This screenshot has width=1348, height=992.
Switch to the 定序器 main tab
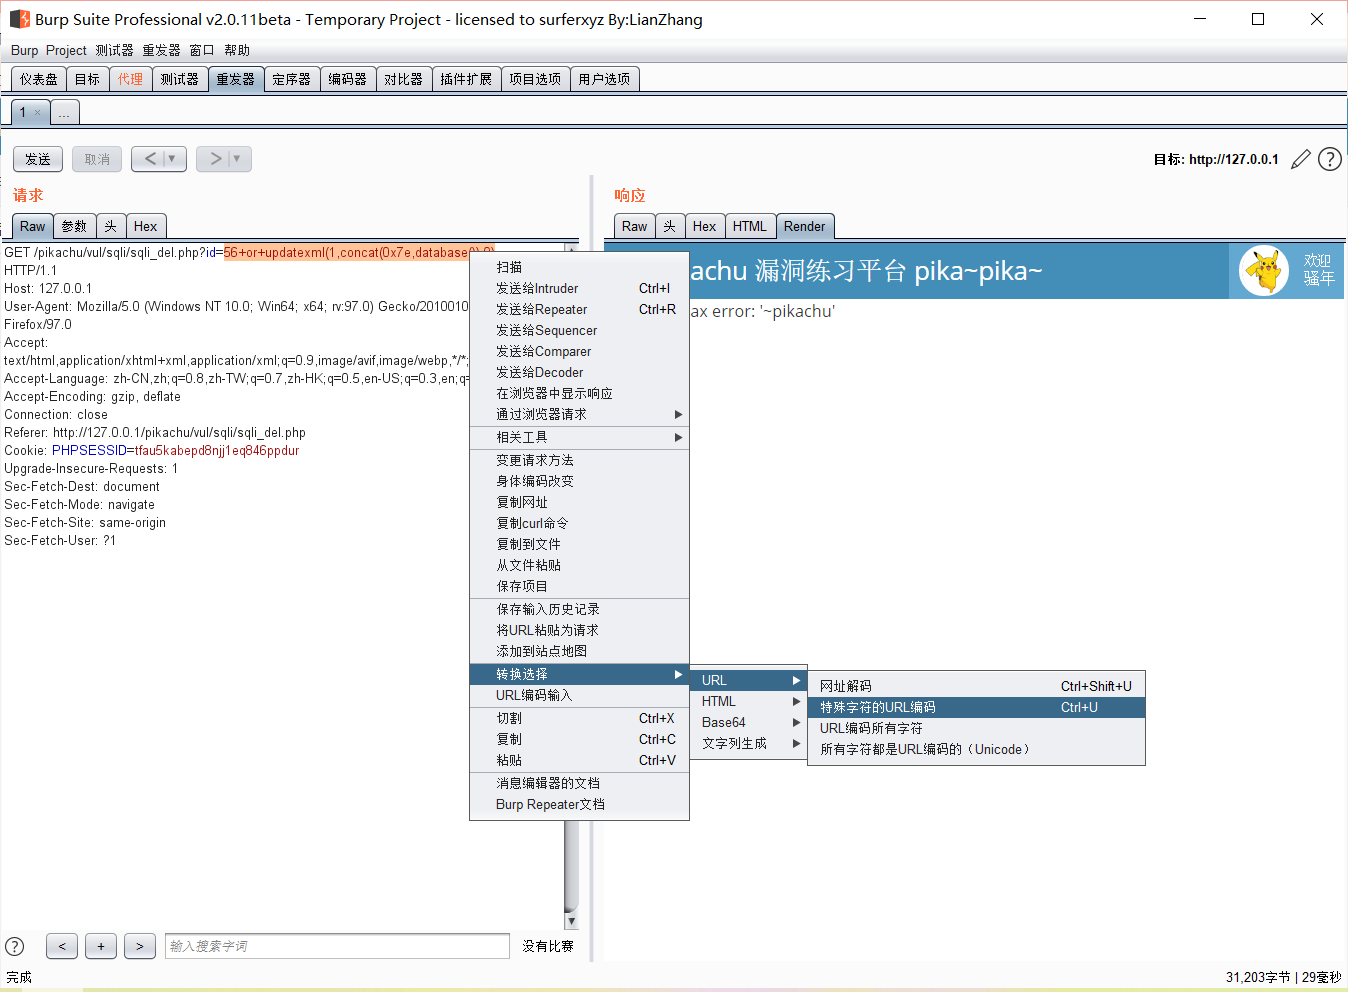pyautogui.click(x=292, y=79)
